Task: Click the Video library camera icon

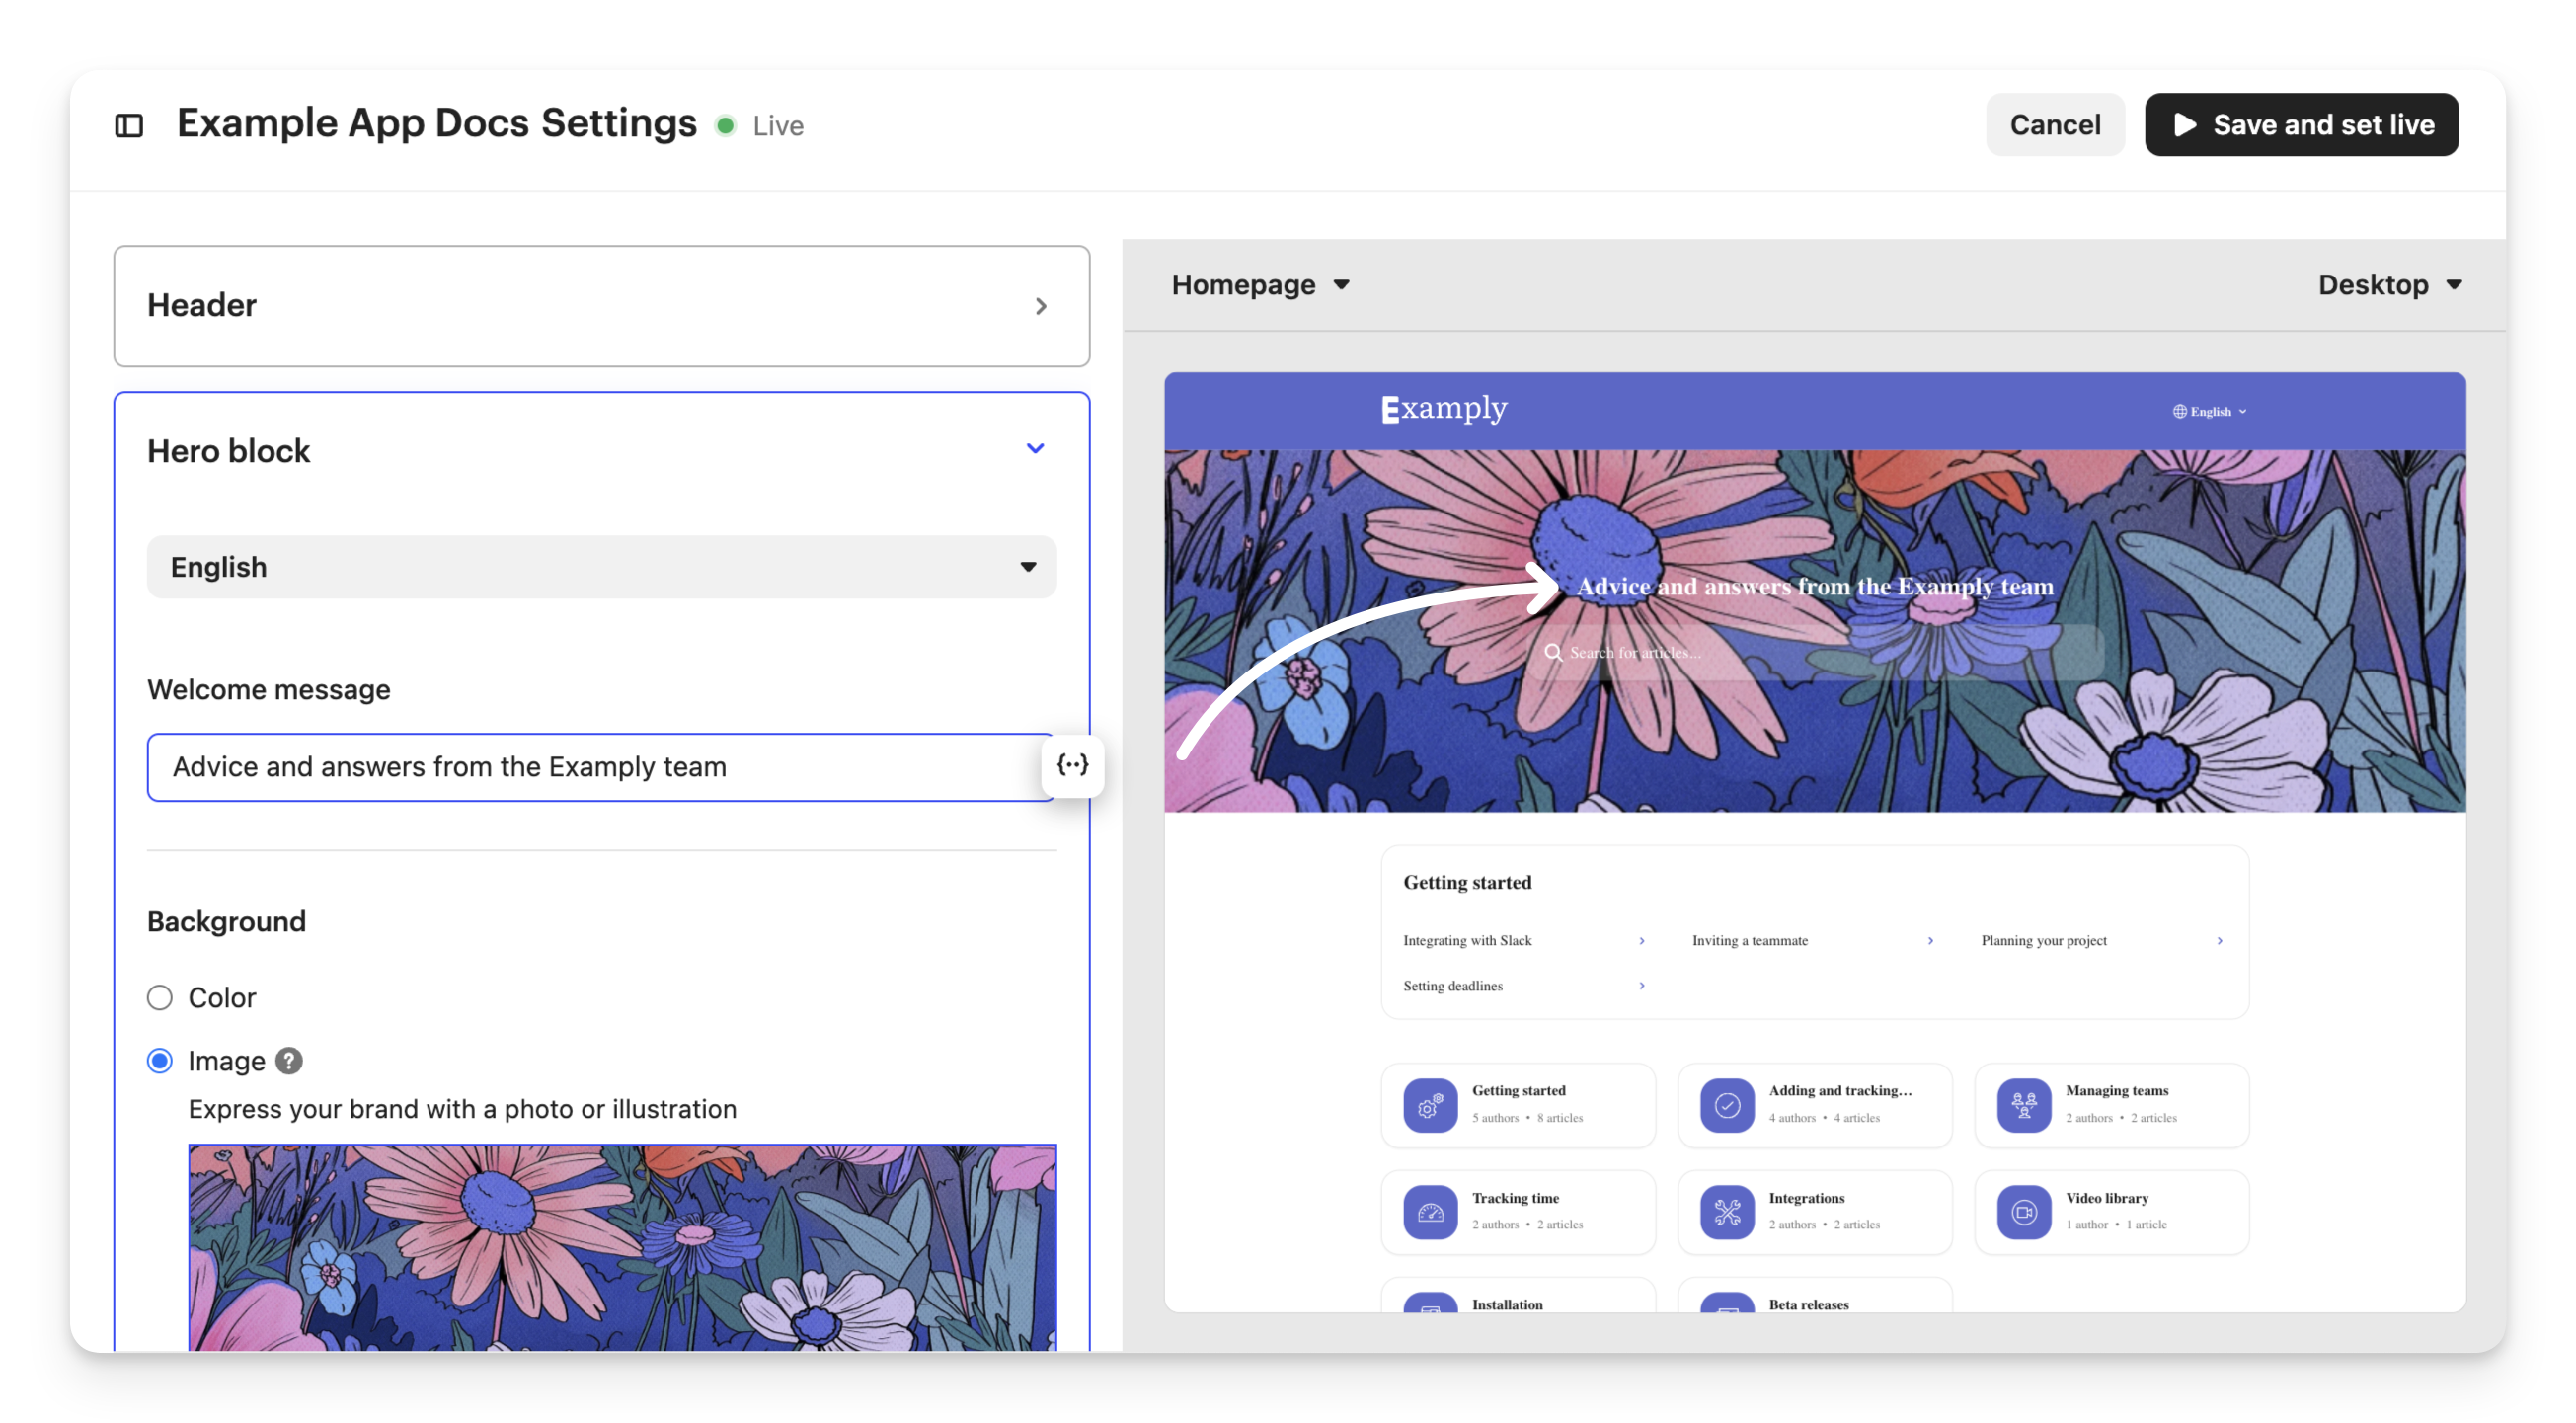Action: point(2024,1212)
